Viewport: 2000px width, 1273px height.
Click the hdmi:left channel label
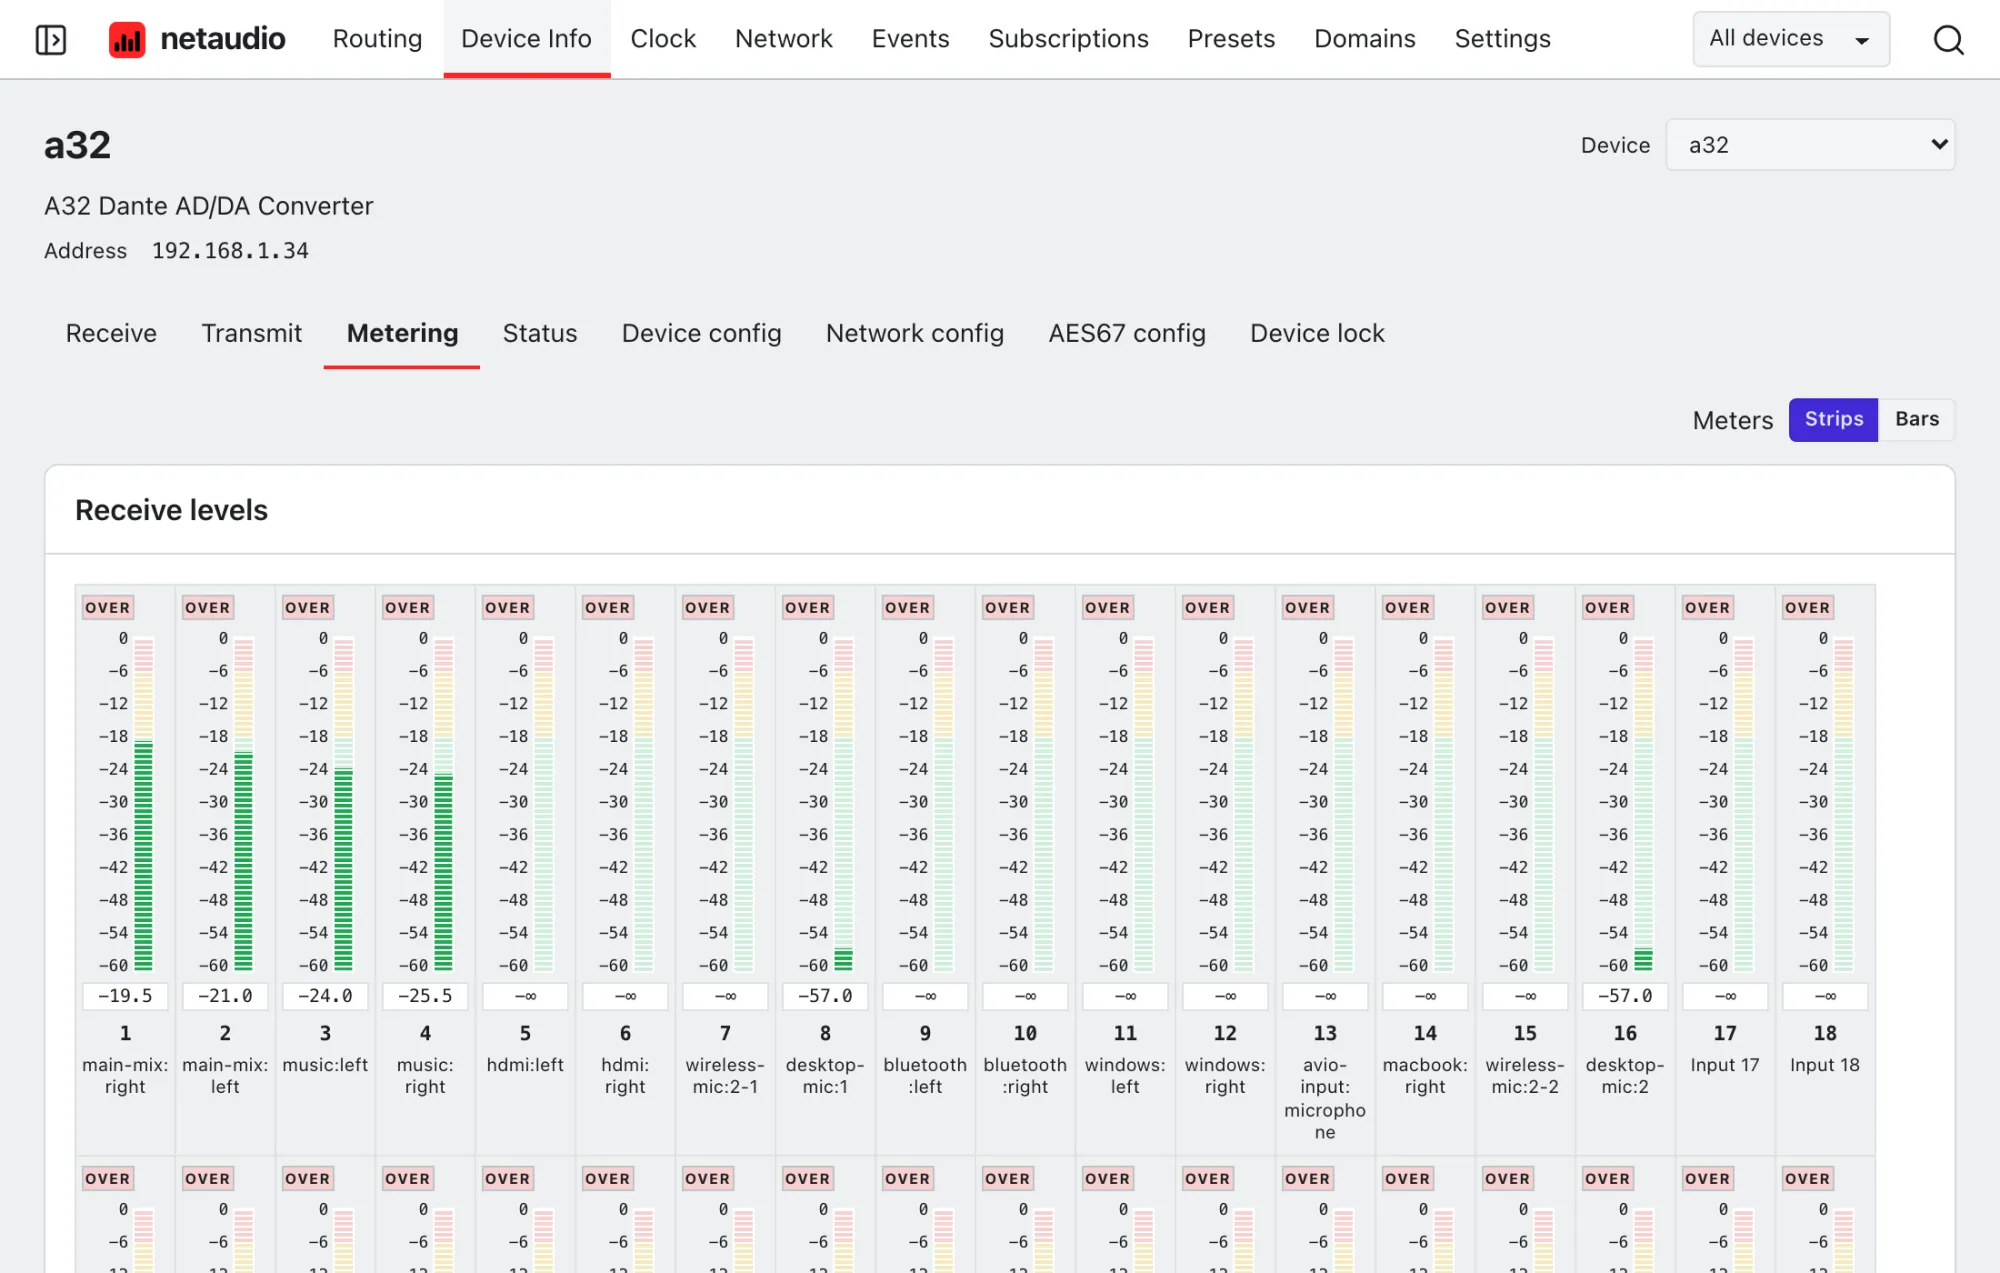[525, 1065]
